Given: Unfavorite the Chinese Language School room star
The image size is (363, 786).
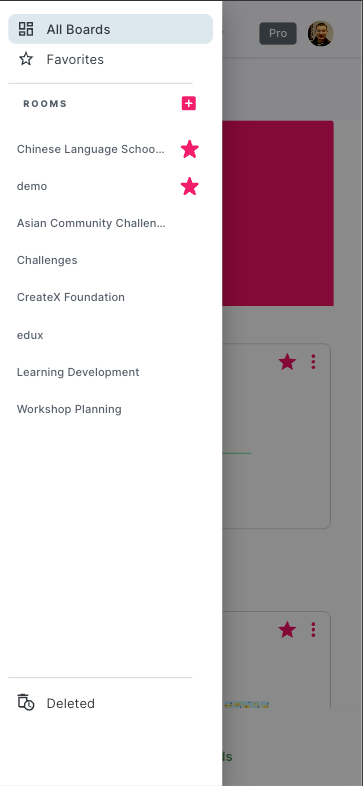Looking at the screenshot, I should (190, 149).
